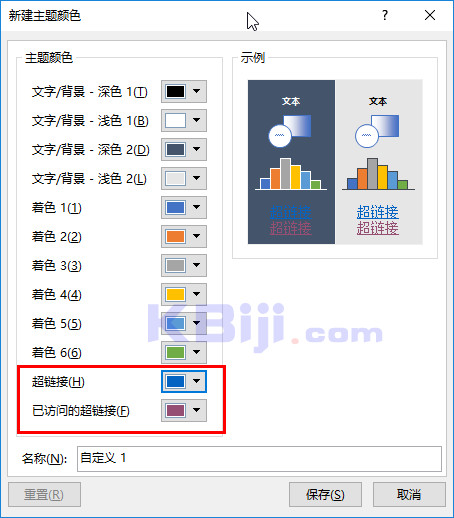Click the grayed-out 重置 button
Viewport: 454px width, 518px height.
coord(44,494)
